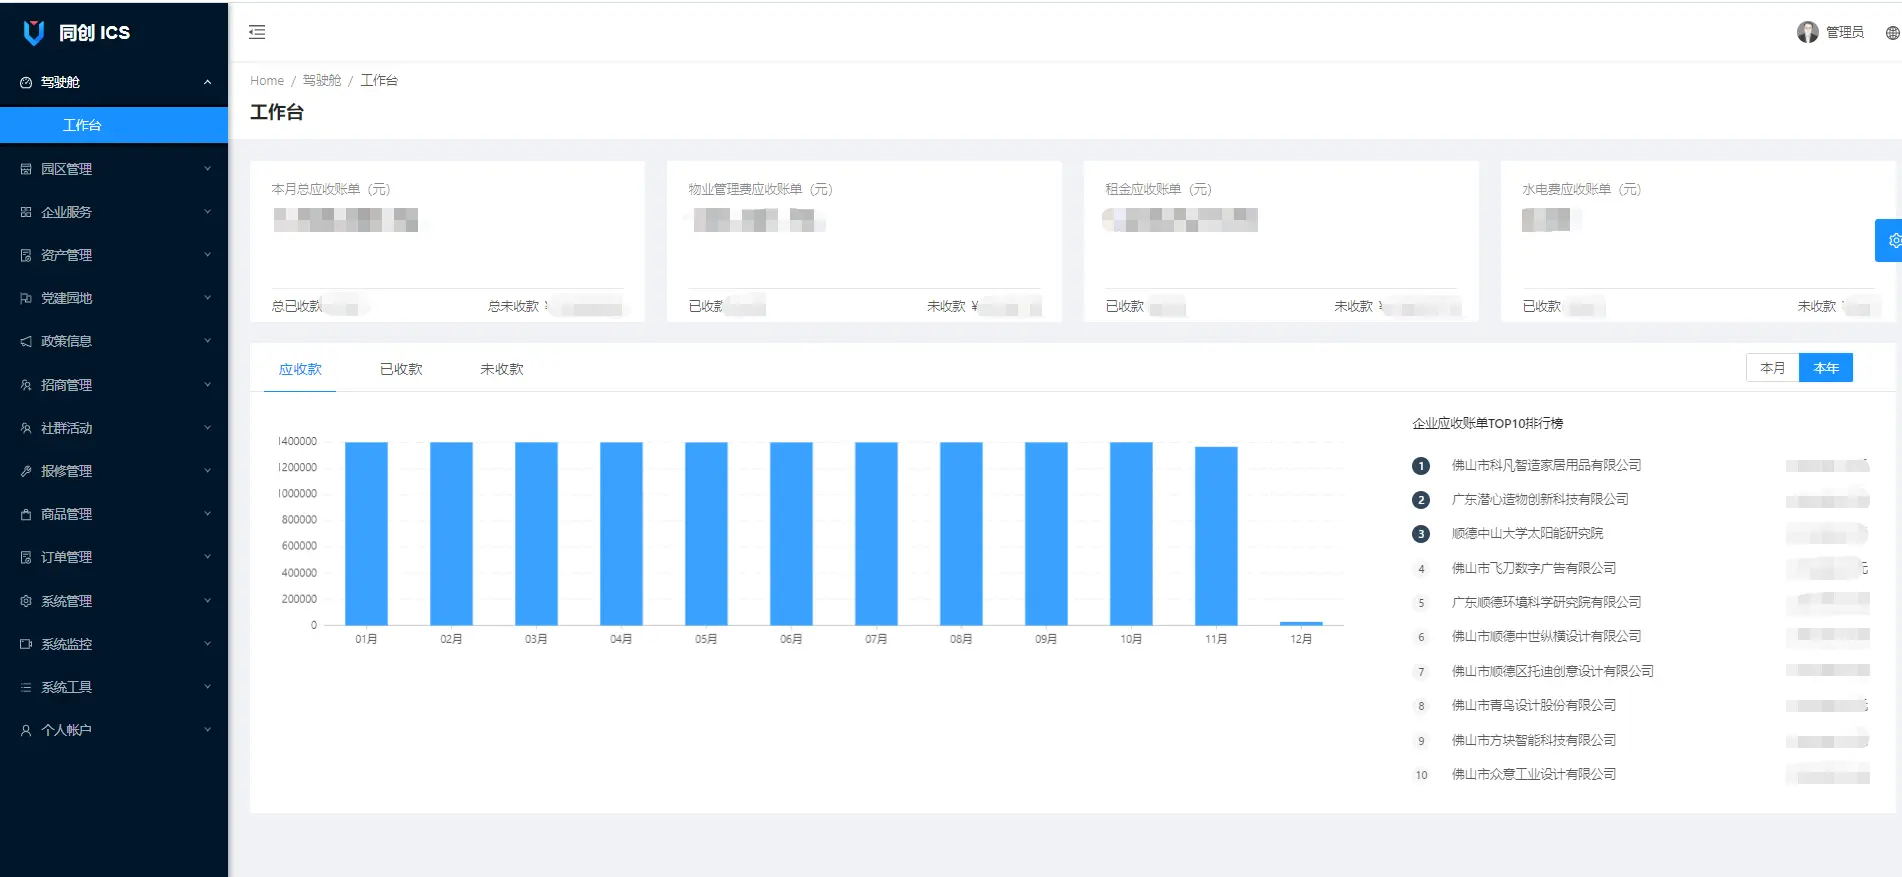Select 佛山市众意工业设计有限公司 in ranking
The width and height of the screenshot is (1902, 877).
1534,774
